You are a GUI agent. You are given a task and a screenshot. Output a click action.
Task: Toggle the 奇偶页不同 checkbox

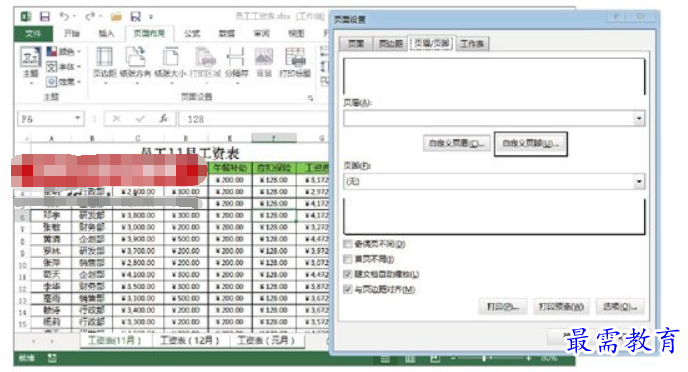click(x=348, y=244)
